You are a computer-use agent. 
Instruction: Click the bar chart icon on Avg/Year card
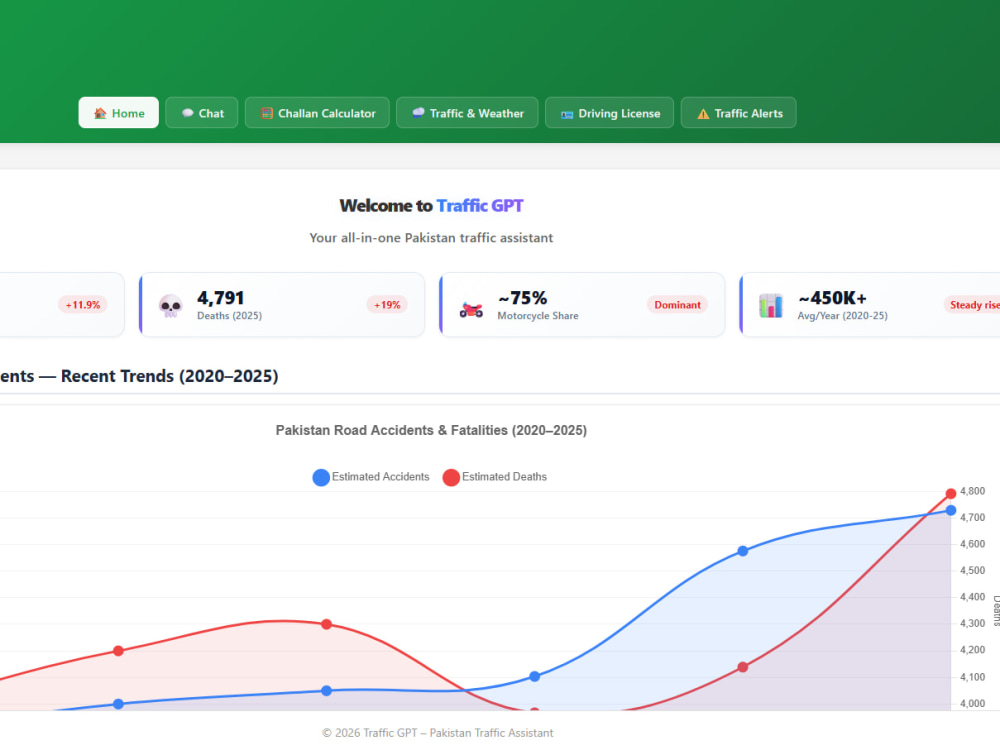point(771,306)
